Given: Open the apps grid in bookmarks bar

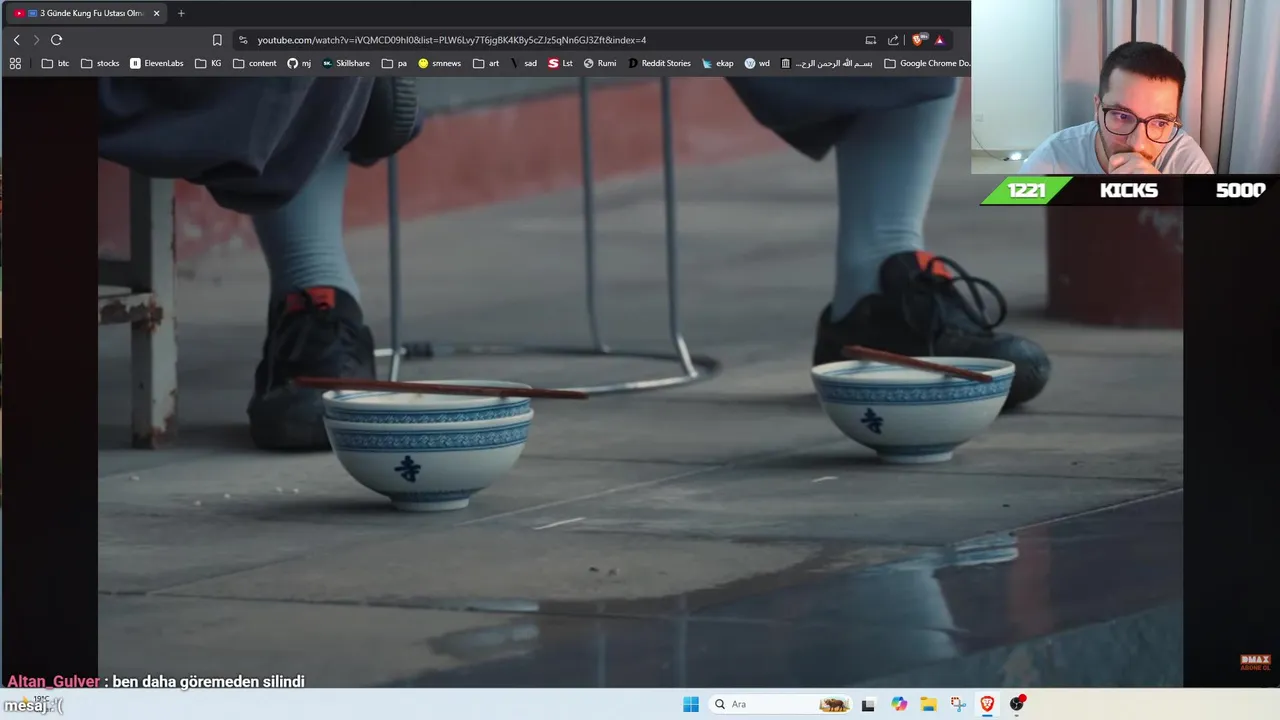Looking at the screenshot, I should 15,63.
